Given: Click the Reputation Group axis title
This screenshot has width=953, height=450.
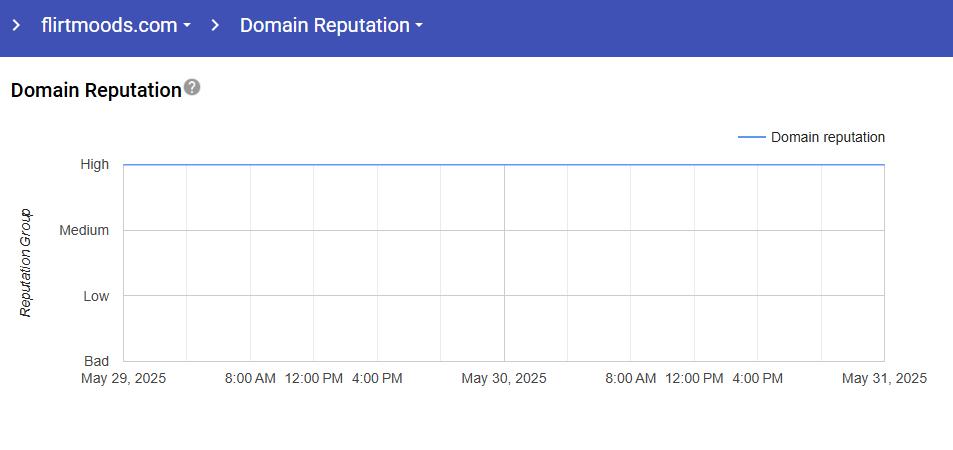Looking at the screenshot, I should 27,263.
